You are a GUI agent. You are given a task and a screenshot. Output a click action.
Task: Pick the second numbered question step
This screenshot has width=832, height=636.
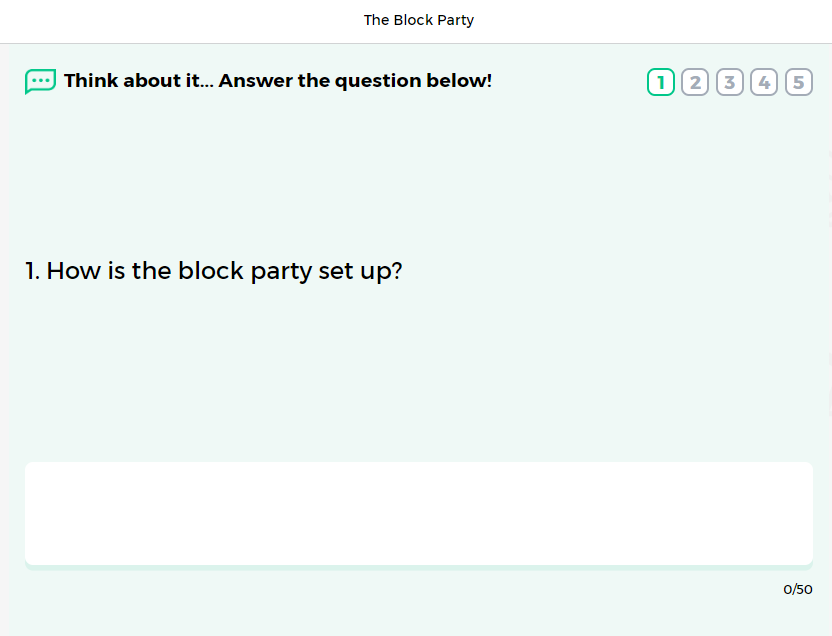click(x=695, y=82)
